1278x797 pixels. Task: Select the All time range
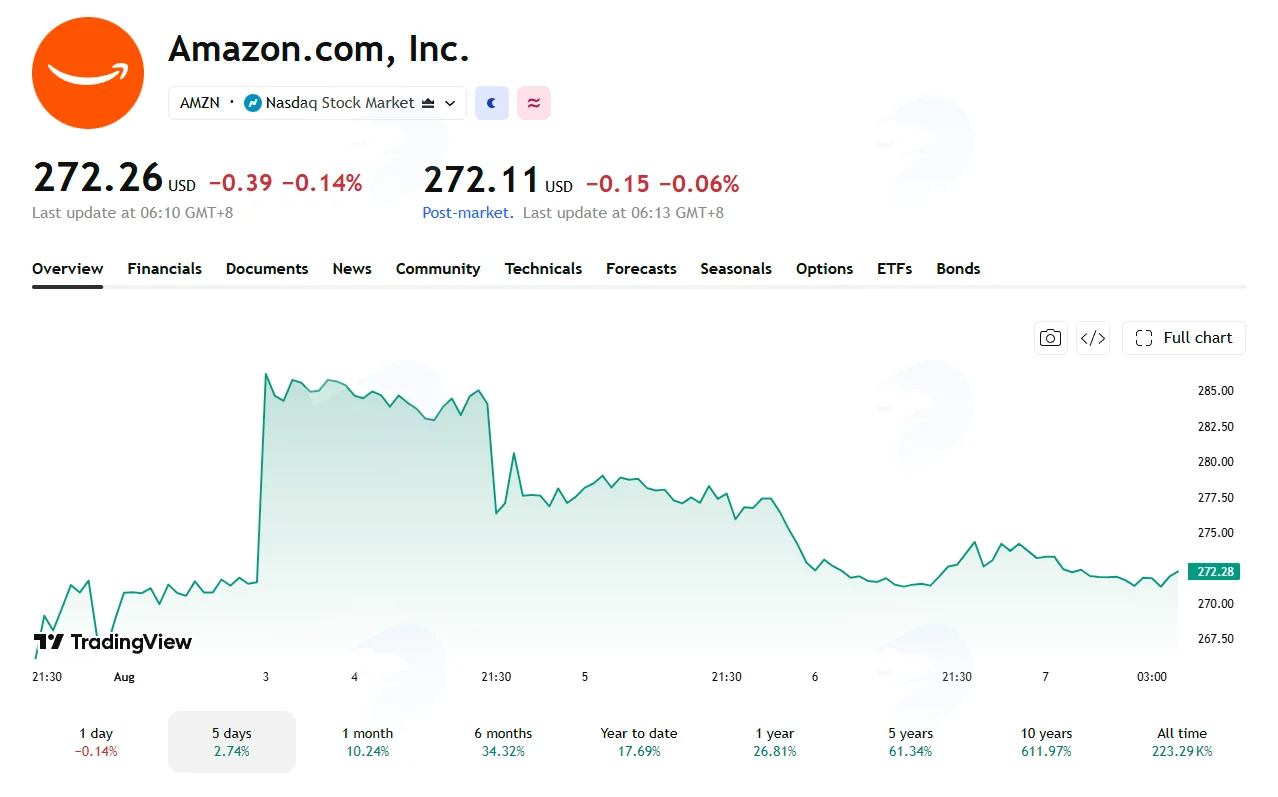click(1182, 742)
